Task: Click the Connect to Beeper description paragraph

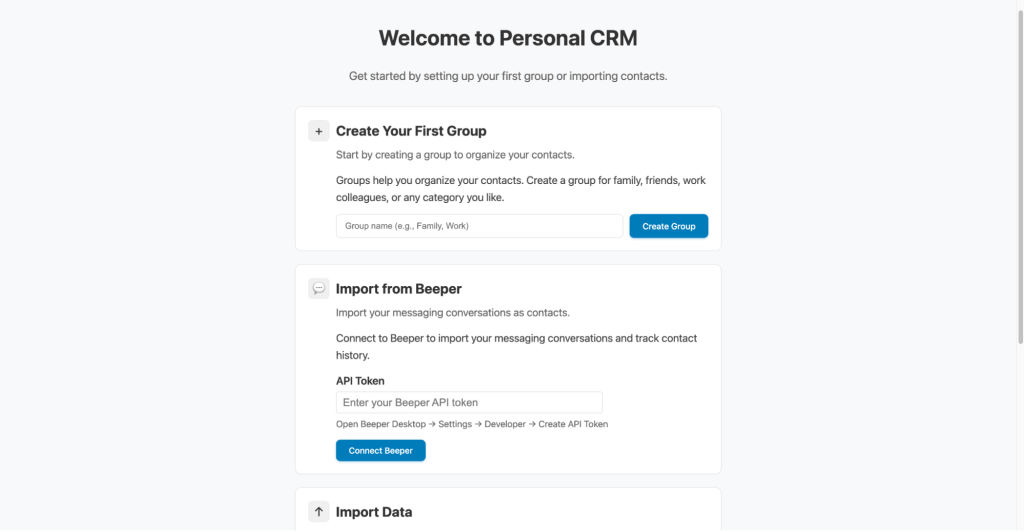Action: (516, 346)
